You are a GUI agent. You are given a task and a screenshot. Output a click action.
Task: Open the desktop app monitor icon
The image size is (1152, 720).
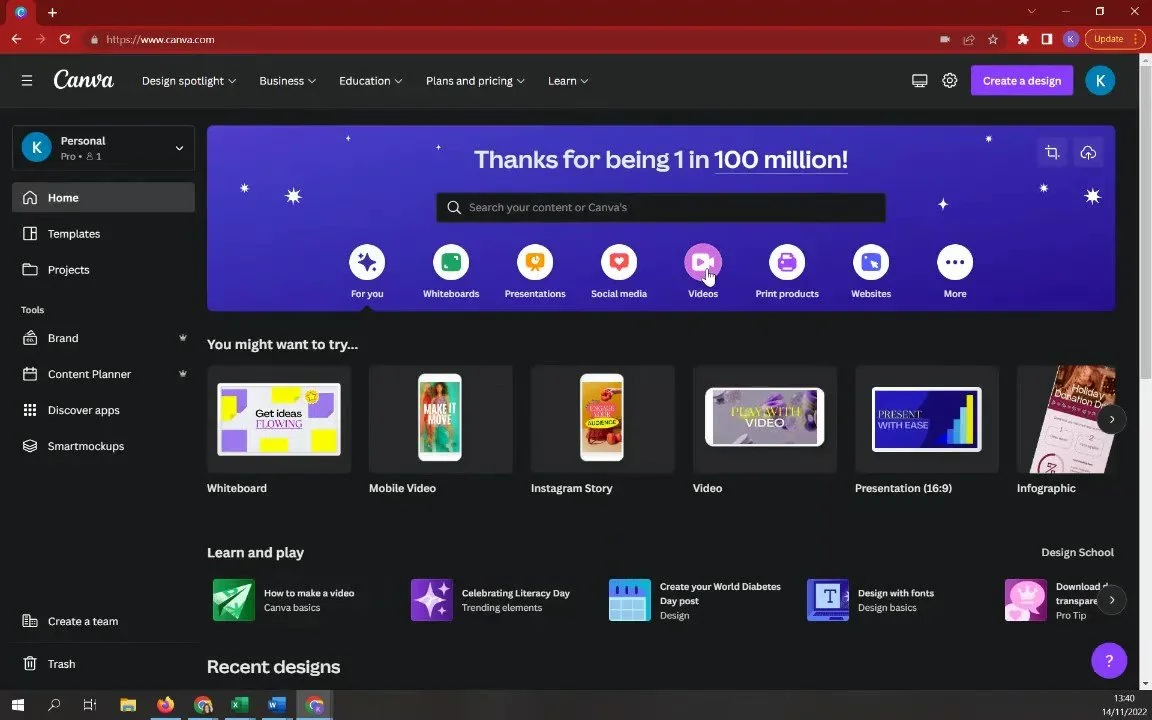(919, 81)
